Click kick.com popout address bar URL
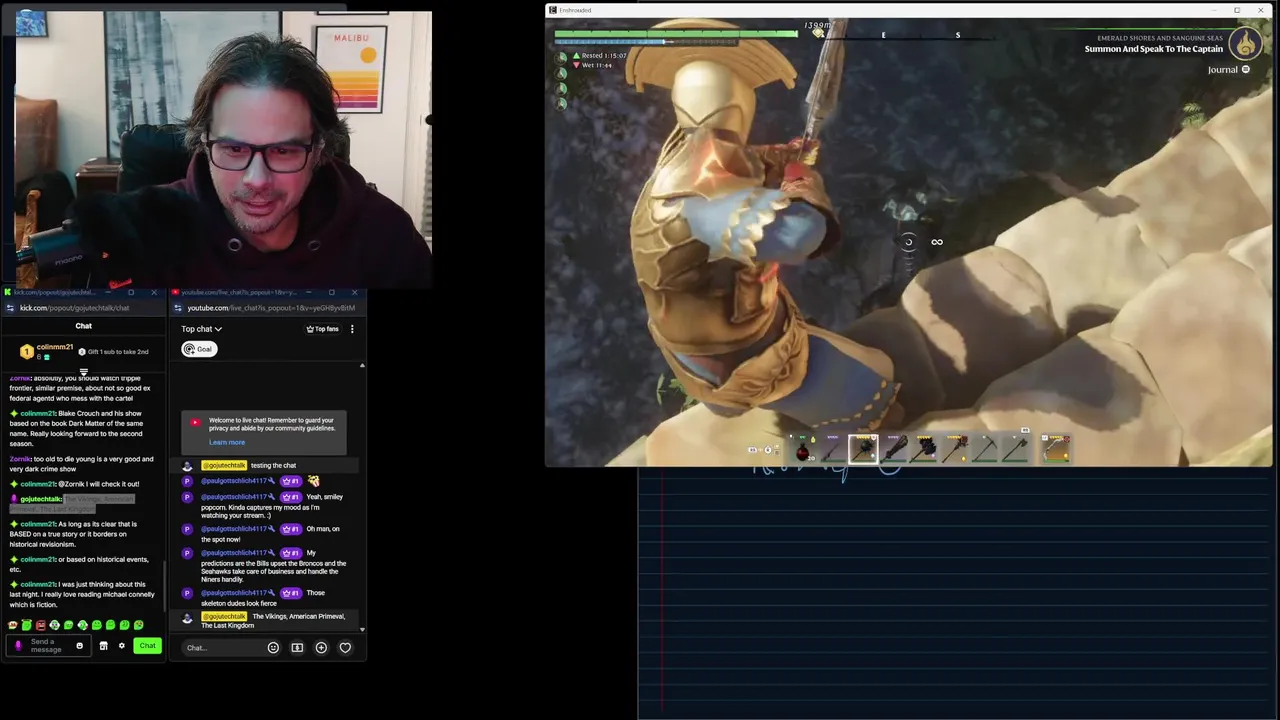This screenshot has height=720, width=1280. tap(74, 308)
